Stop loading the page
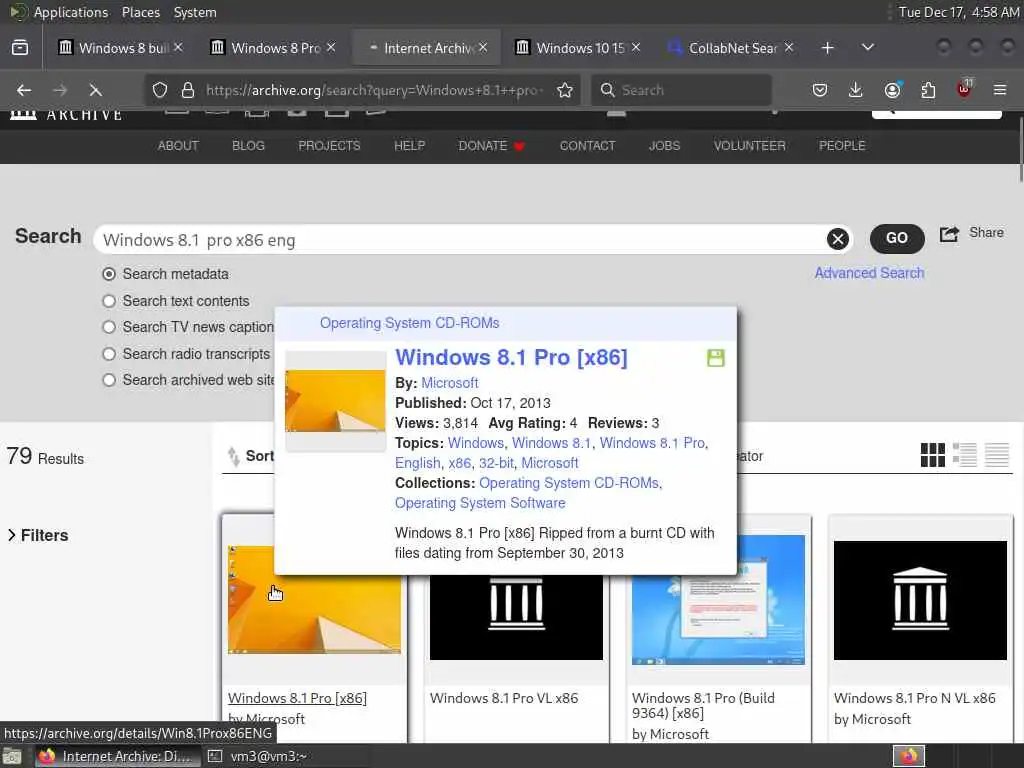The height and width of the screenshot is (768, 1024). [95, 90]
